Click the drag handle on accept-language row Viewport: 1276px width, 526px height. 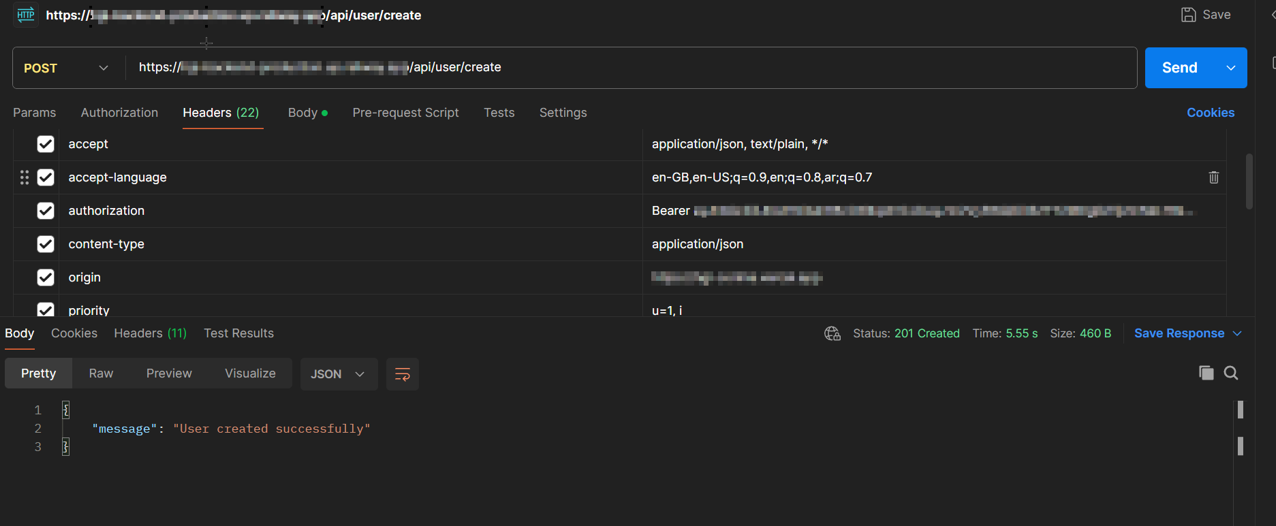24,177
